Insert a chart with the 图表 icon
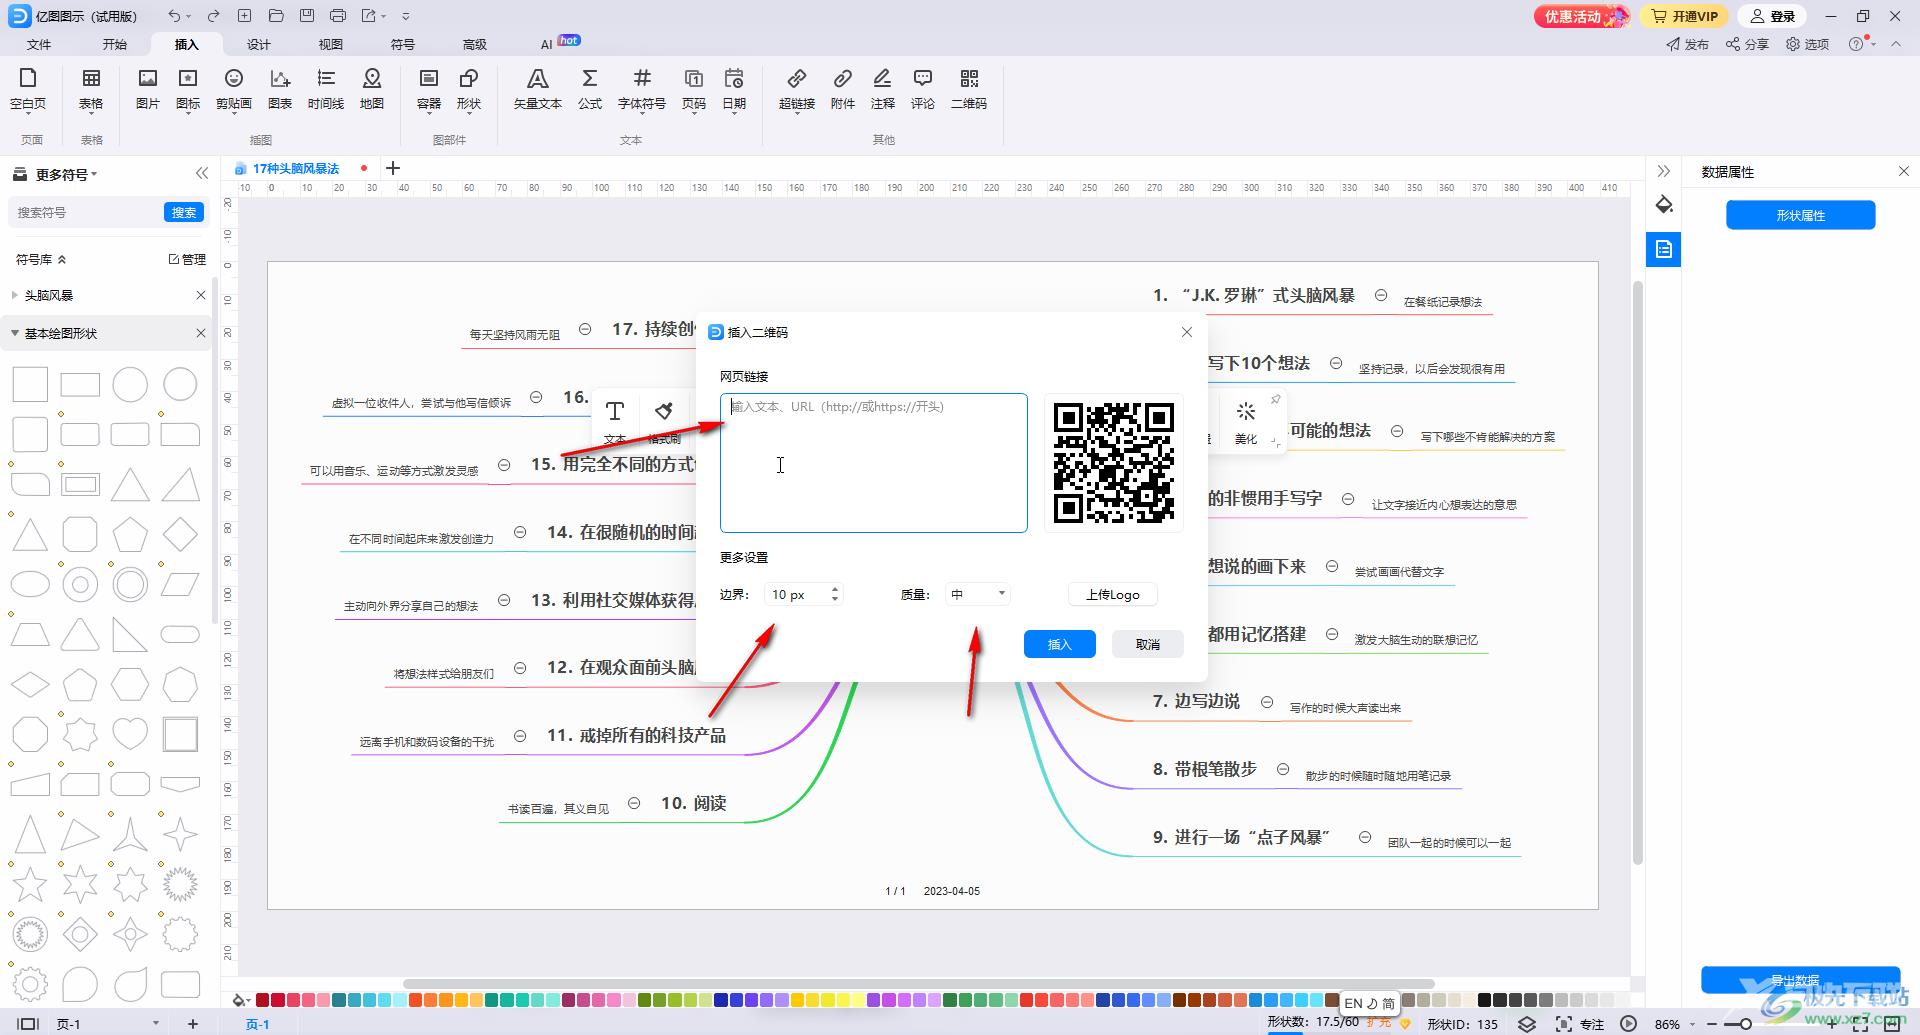The image size is (1920, 1035). pyautogui.click(x=280, y=89)
